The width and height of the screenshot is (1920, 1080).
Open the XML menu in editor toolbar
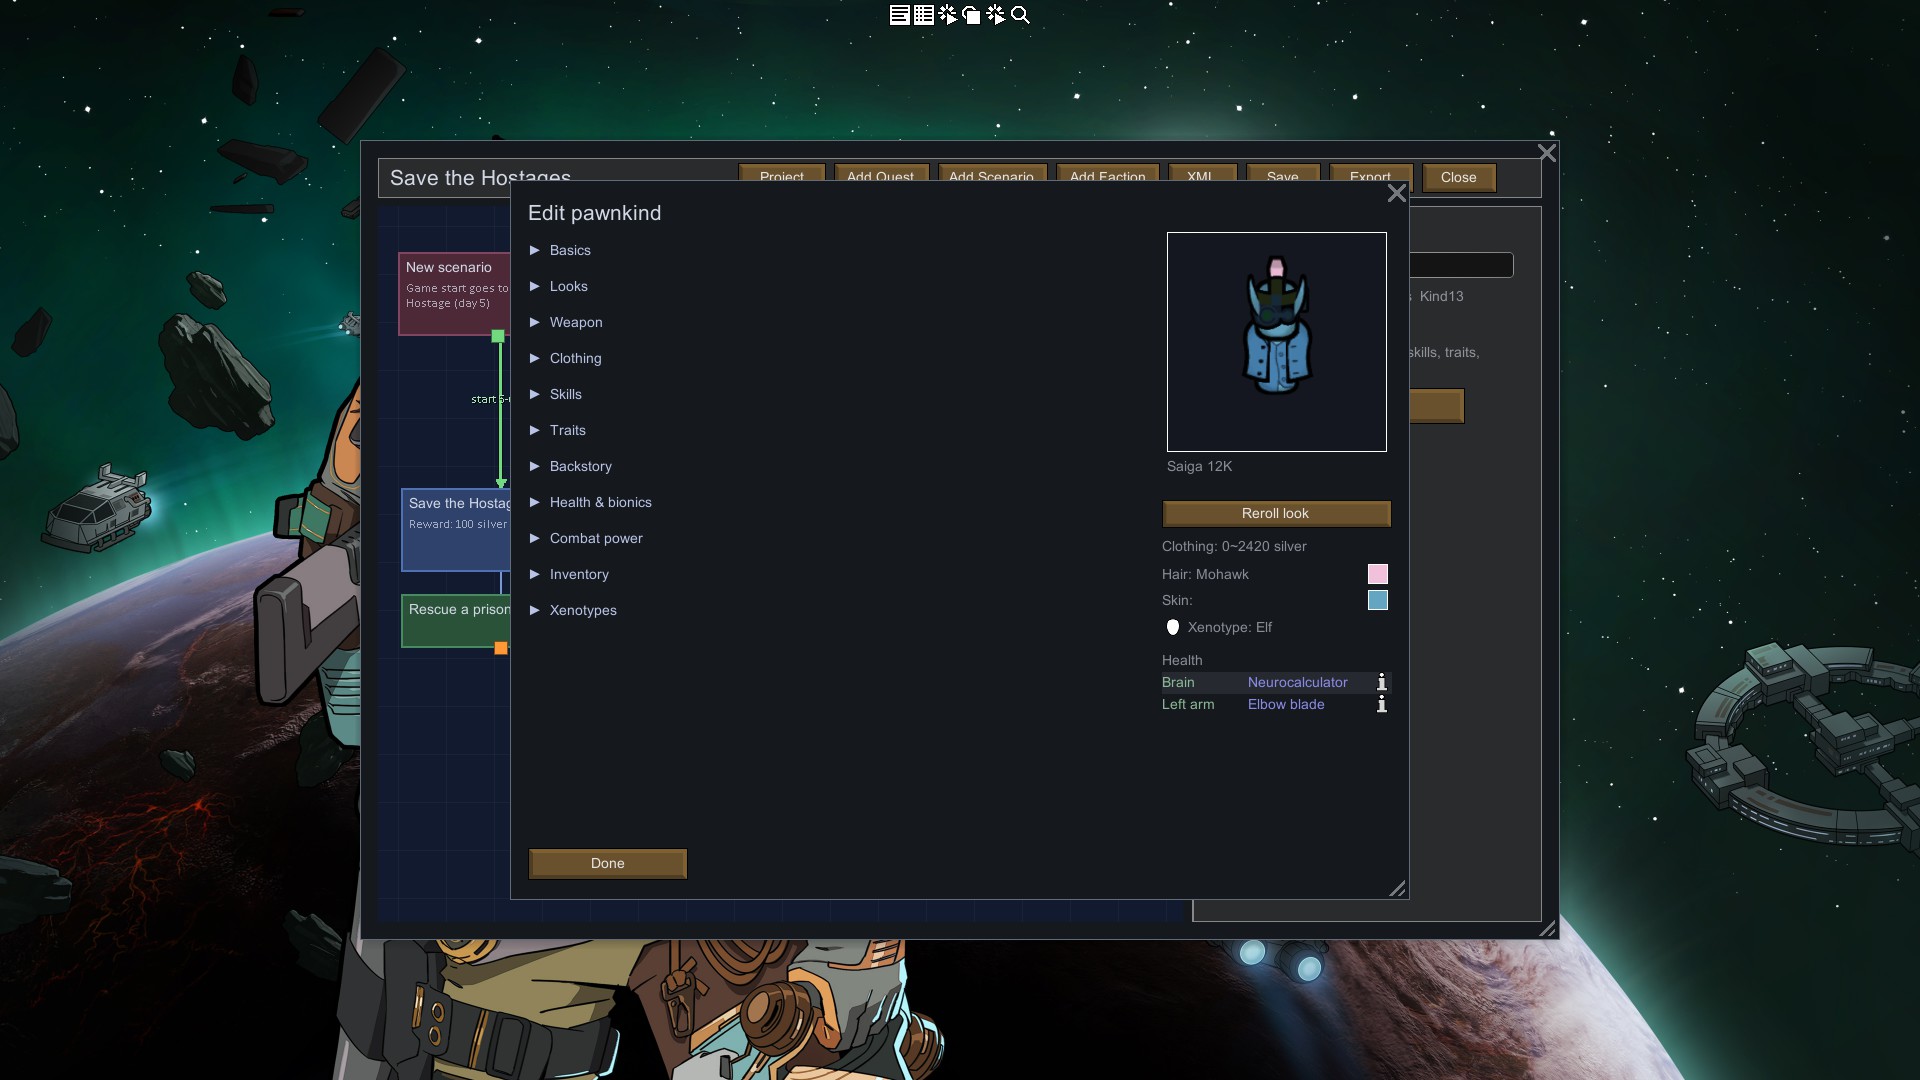pos(1202,174)
